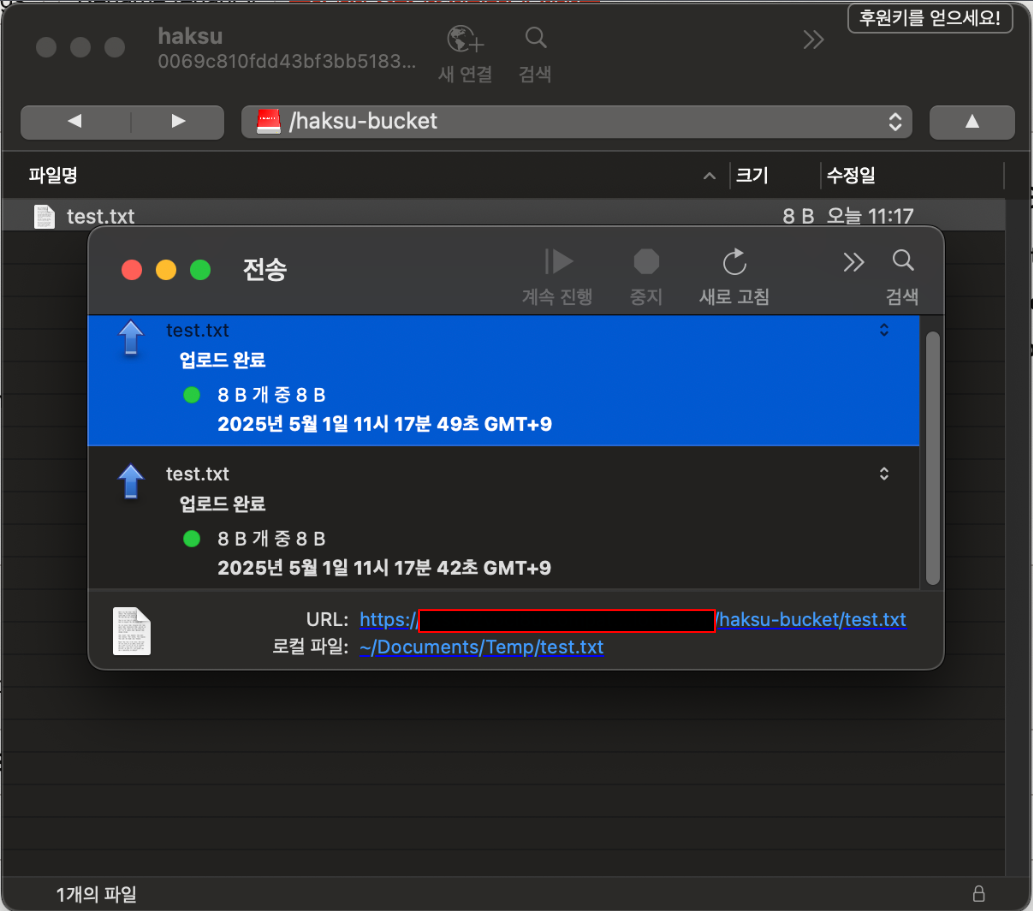Click the Reload icon in Transfers window
The image size is (1033, 911).
tap(734, 262)
